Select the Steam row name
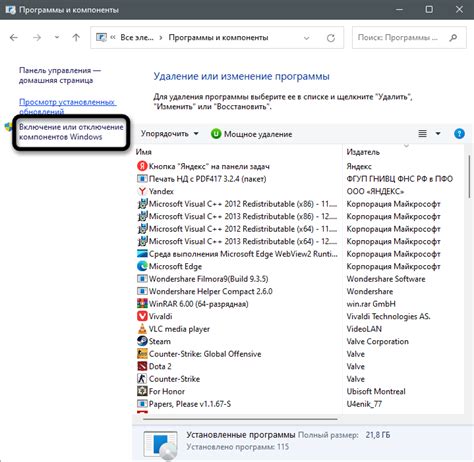474x462 pixels. point(160,341)
